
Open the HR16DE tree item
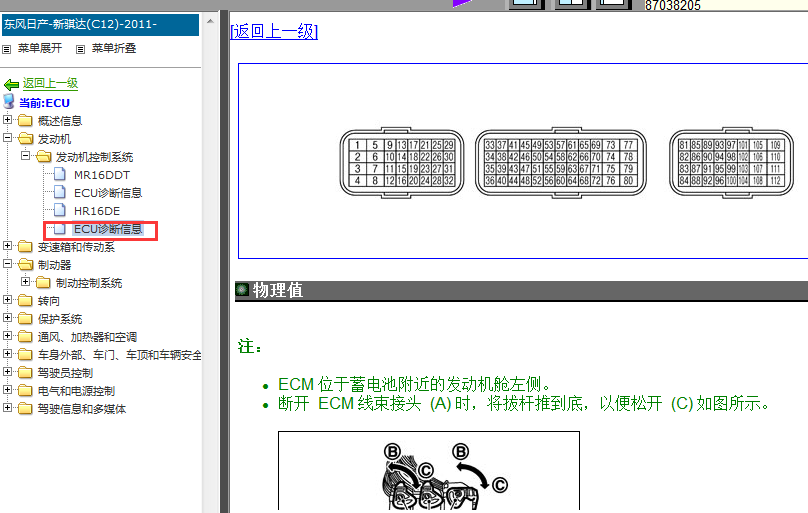(x=97, y=211)
